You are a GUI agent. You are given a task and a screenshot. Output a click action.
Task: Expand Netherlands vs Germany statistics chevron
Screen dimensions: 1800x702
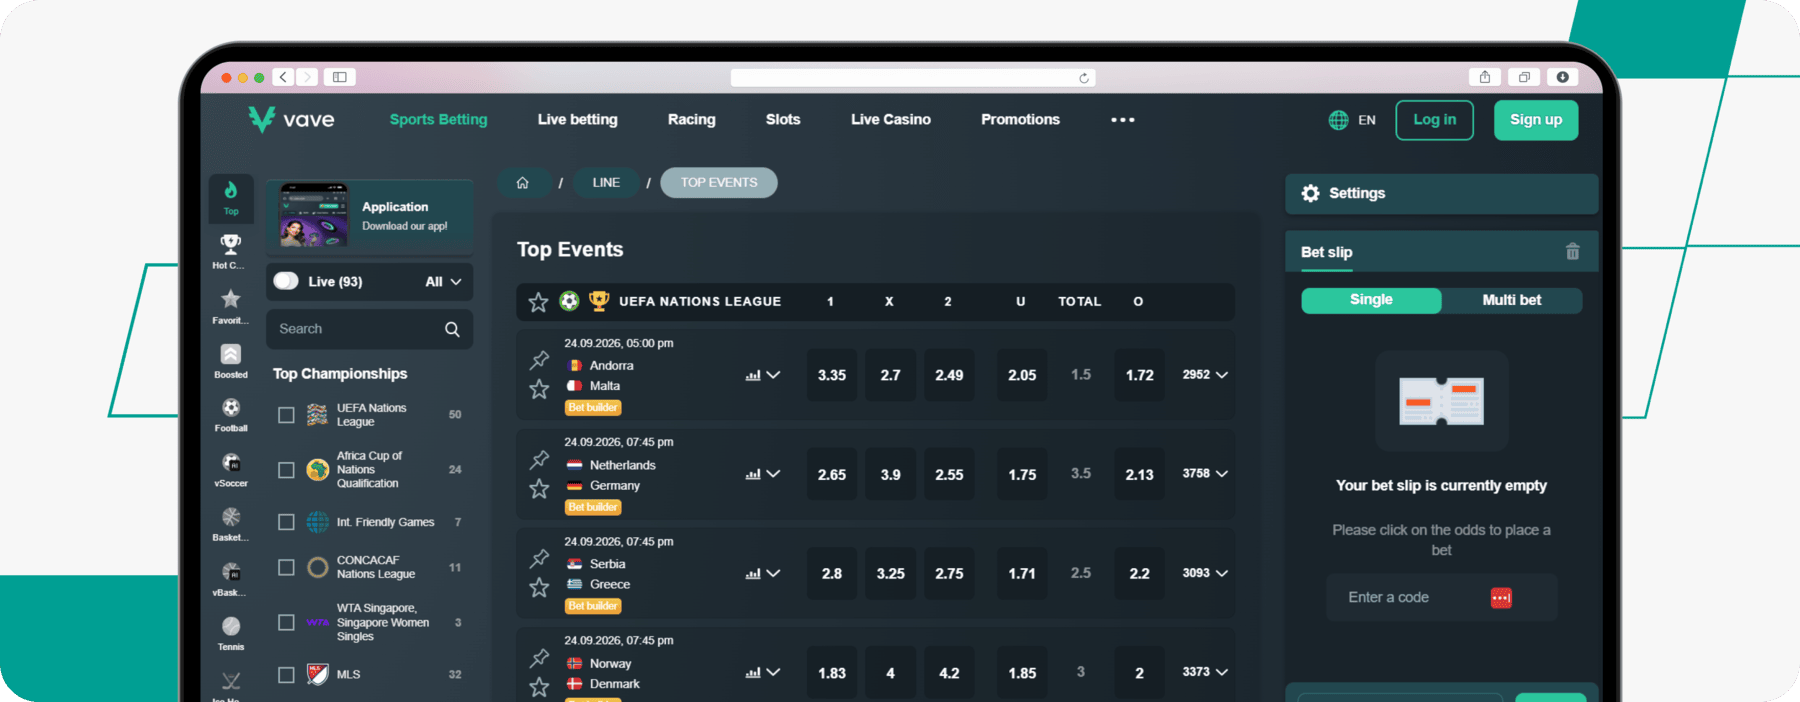pos(773,474)
